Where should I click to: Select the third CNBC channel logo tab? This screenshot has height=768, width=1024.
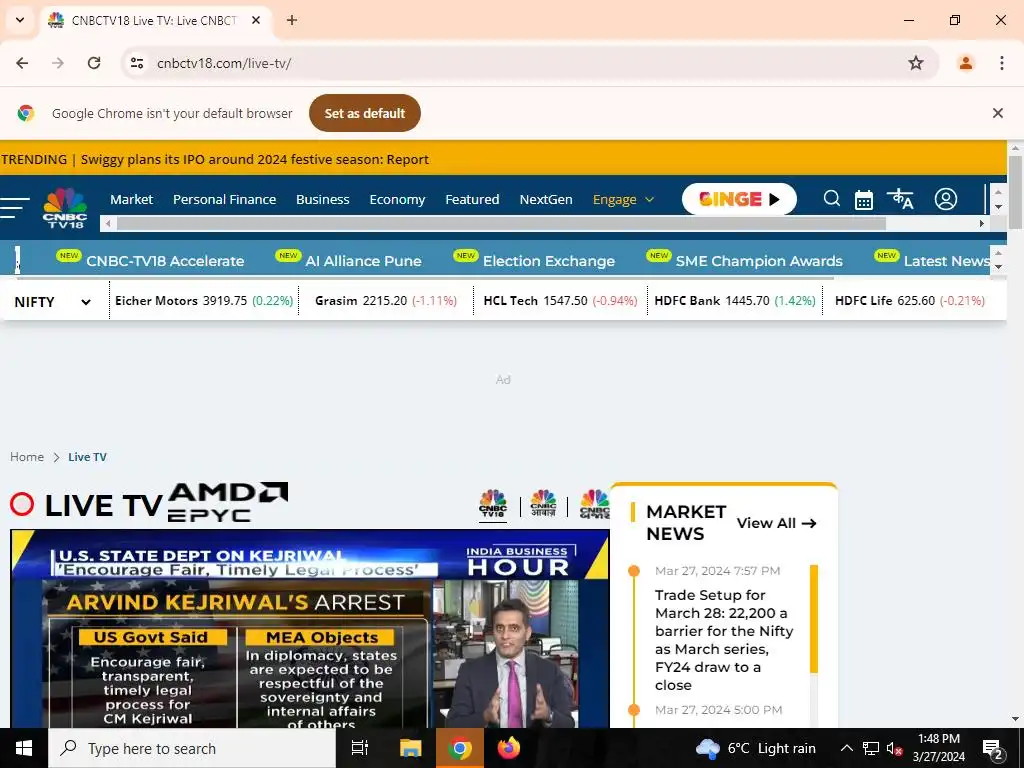594,505
